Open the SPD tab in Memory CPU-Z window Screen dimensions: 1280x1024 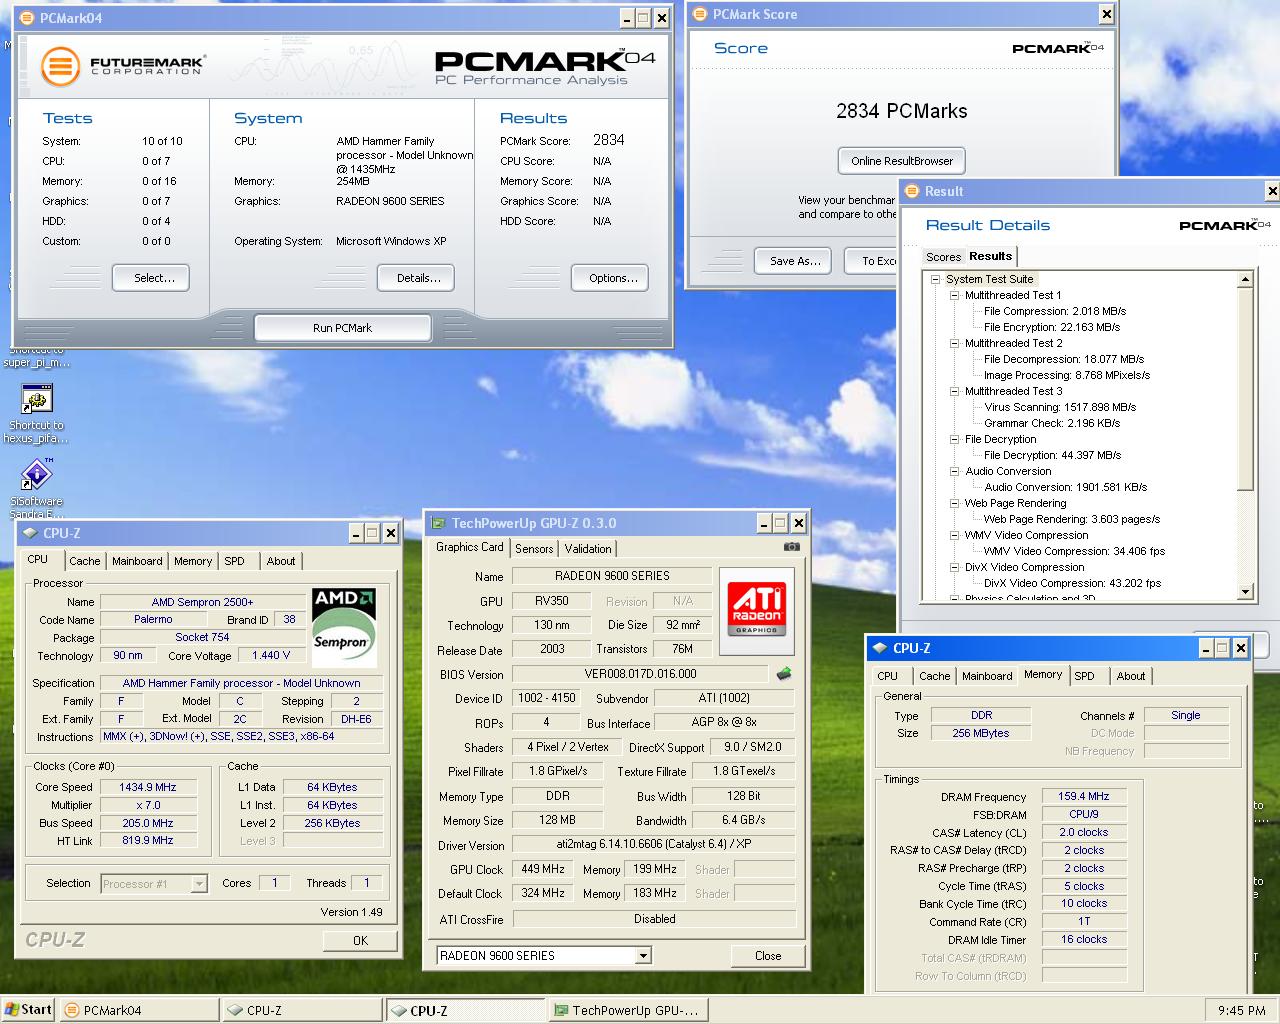click(x=1084, y=676)
